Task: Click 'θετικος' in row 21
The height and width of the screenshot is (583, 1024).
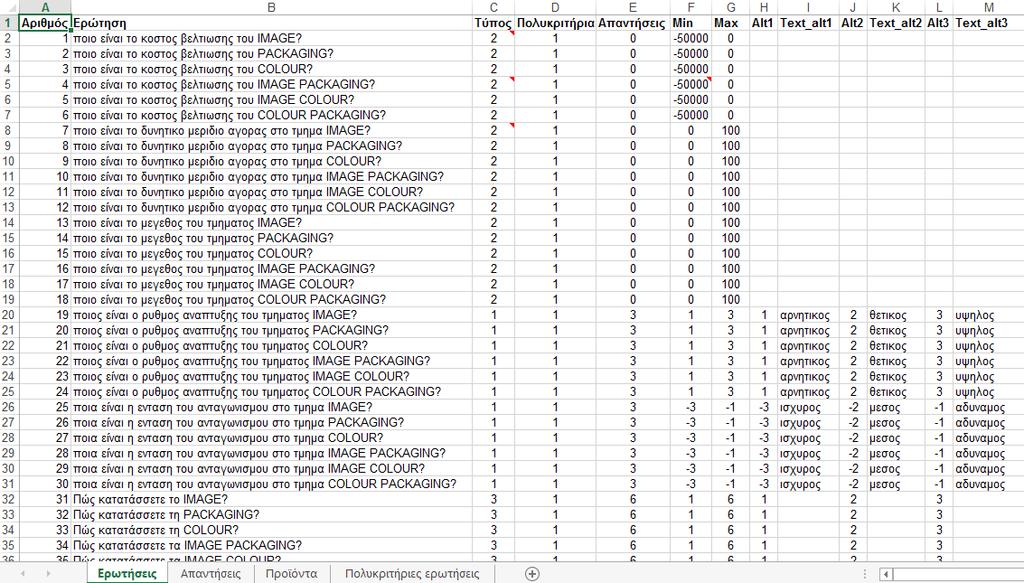Action: tap(896, 330)
